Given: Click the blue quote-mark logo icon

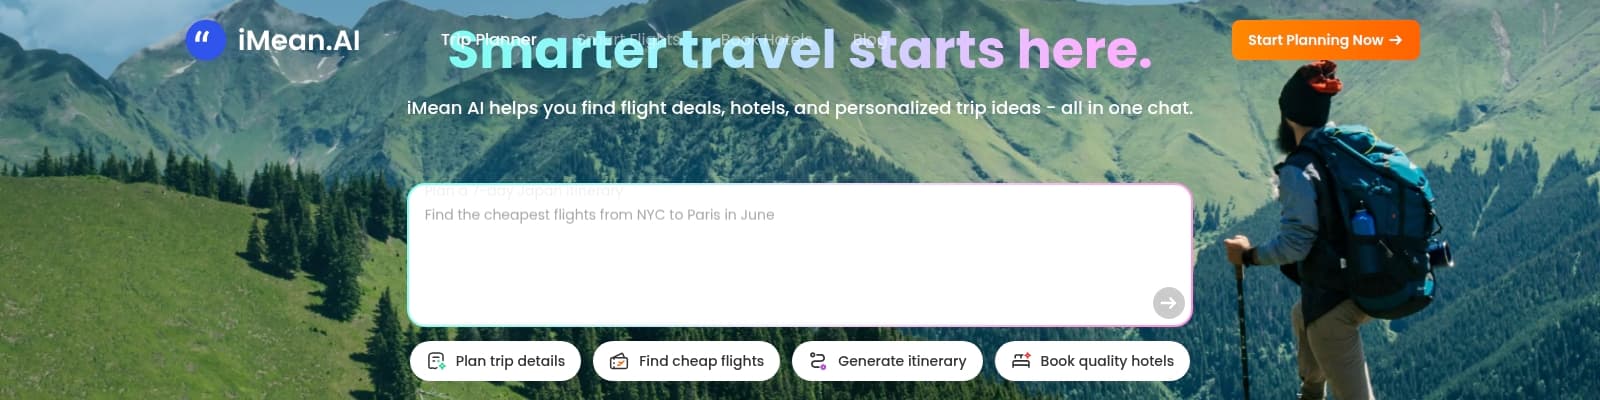Looking at the screenshot, I should (x=206, y=40).
